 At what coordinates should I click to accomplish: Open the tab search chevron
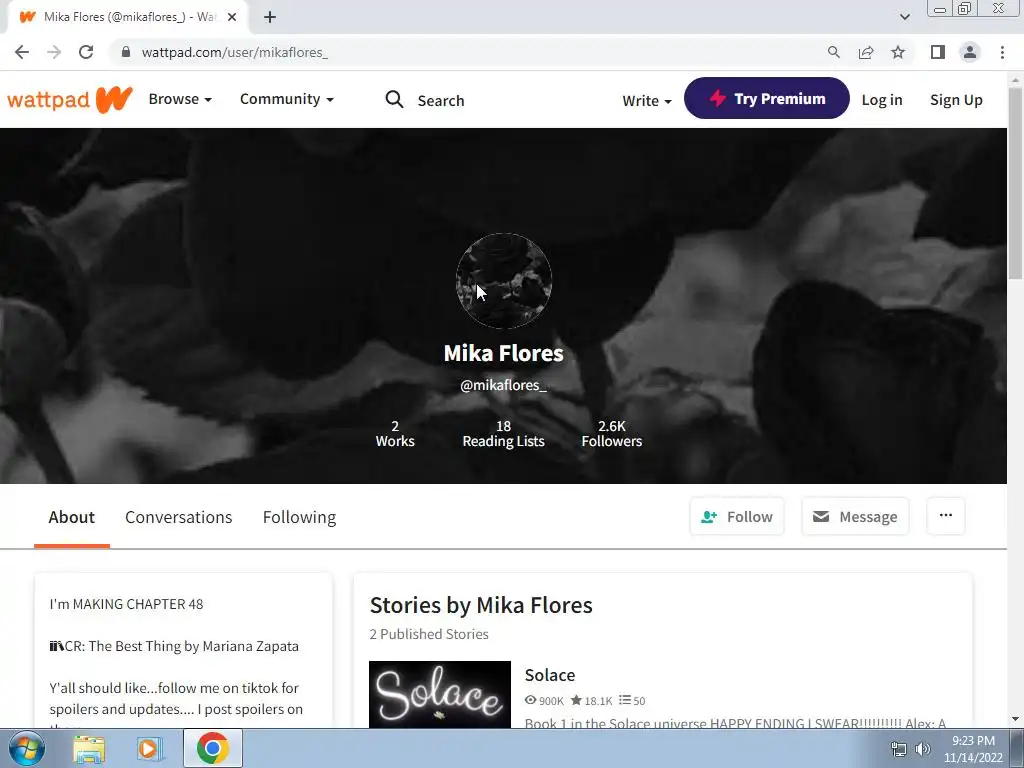[904, 17]
